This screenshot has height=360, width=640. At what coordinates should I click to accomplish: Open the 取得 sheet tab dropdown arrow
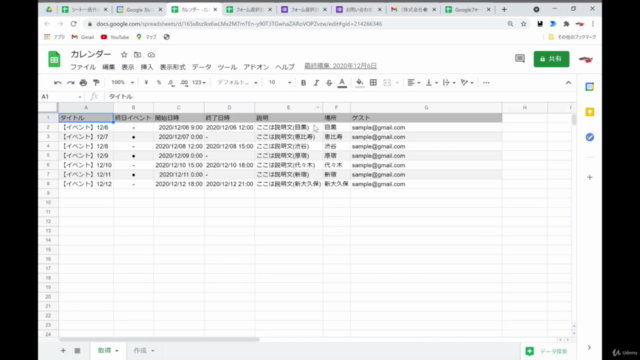click(x=117, y=351)
